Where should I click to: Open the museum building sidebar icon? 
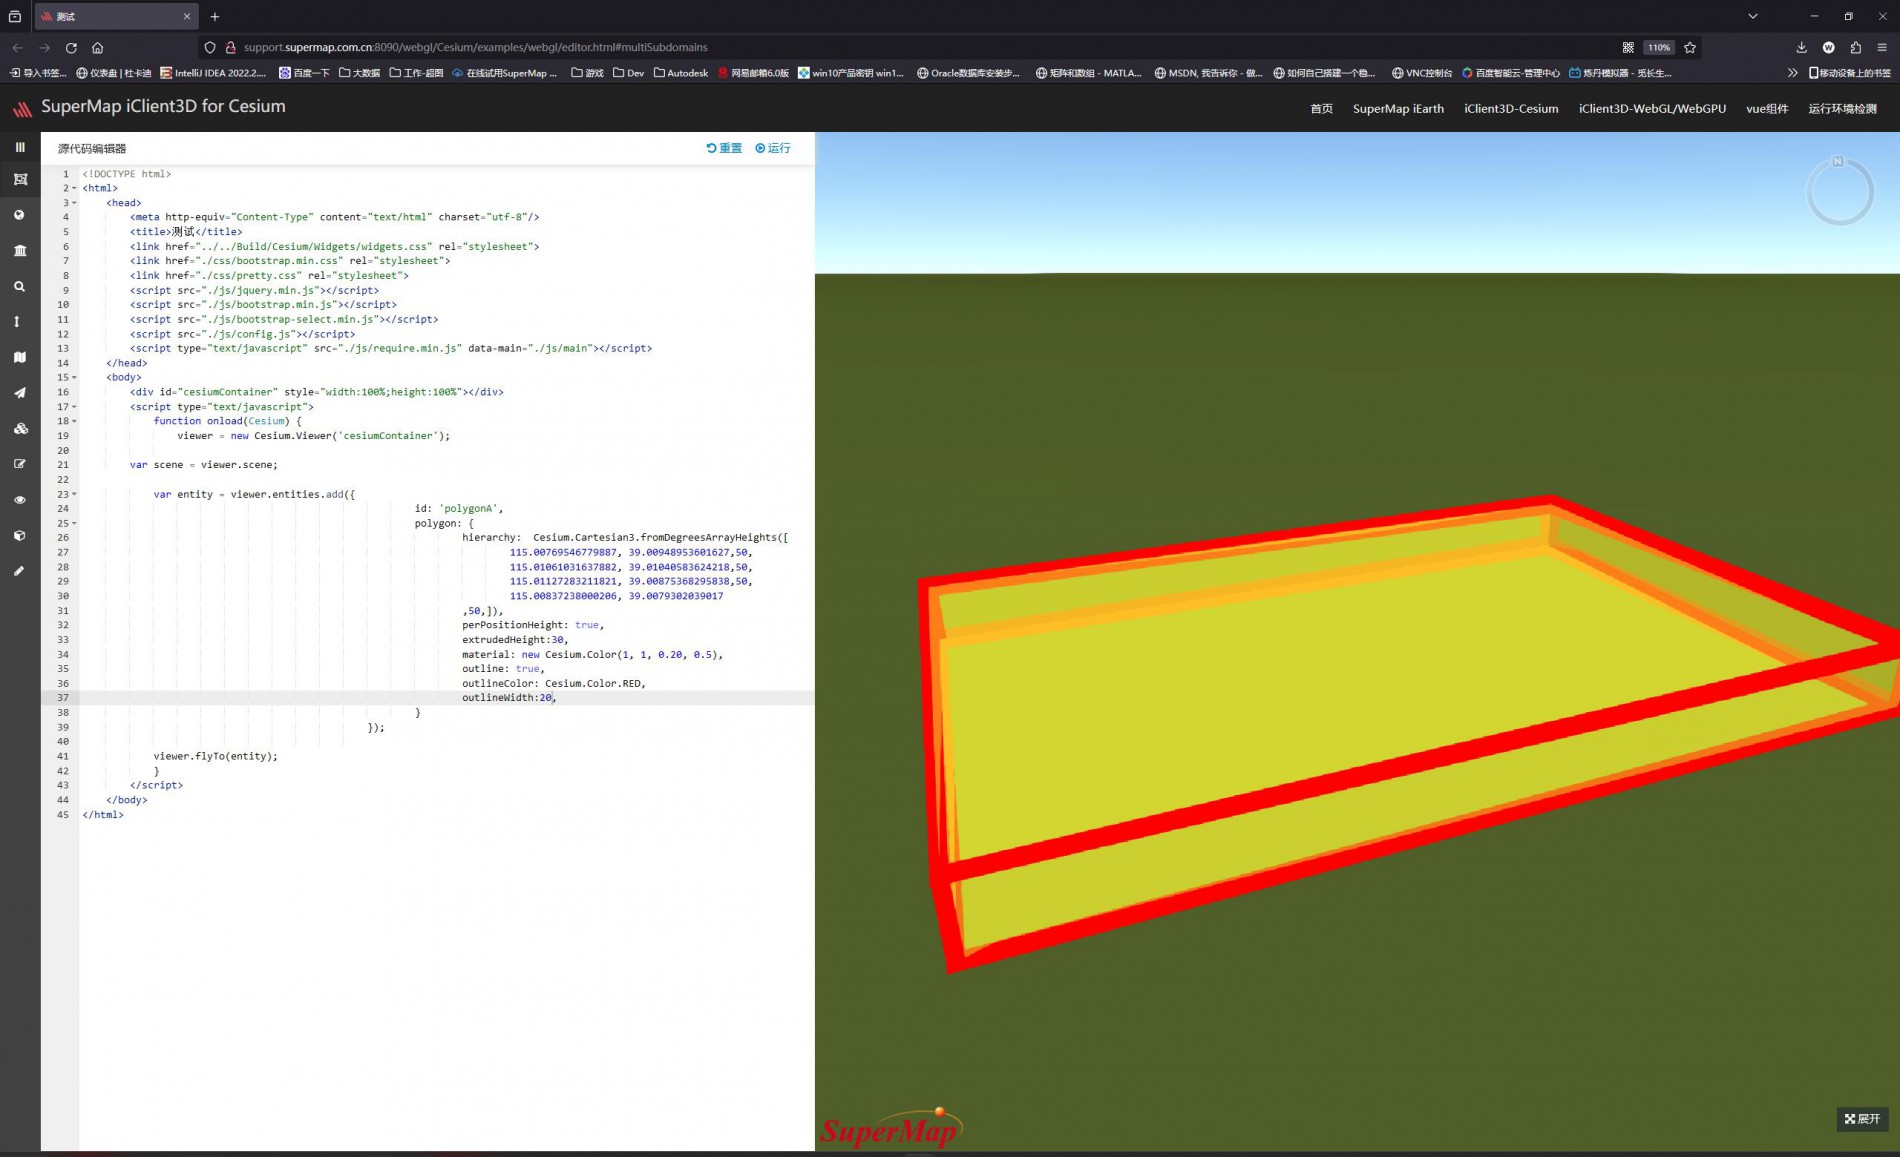pos(20,251)
